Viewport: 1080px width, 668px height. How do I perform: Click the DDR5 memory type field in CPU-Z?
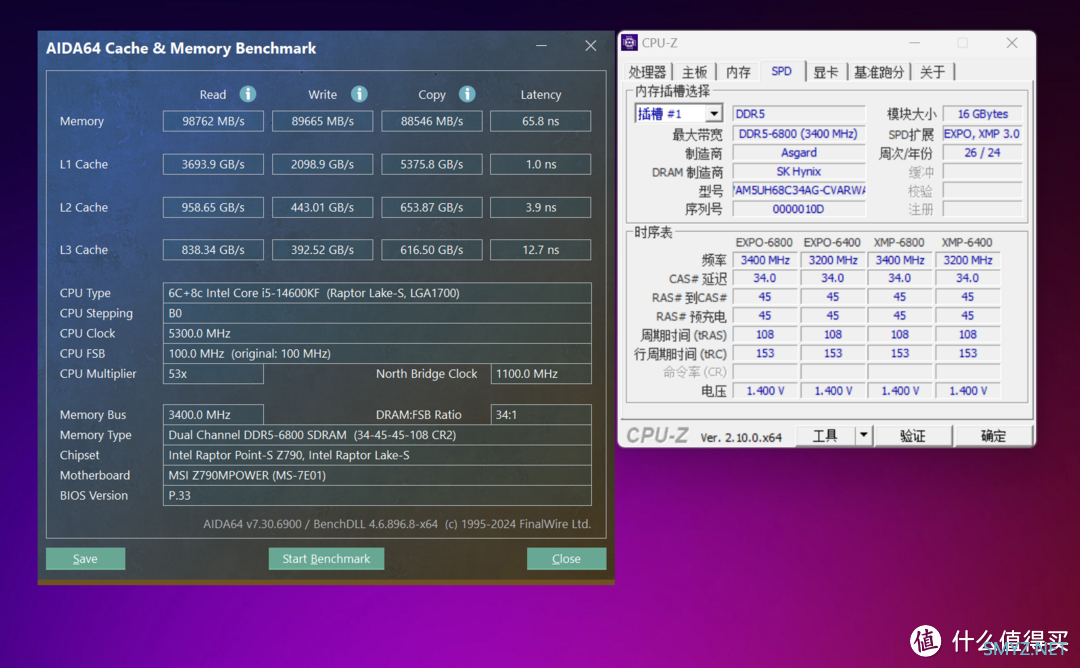click(798, 114)
